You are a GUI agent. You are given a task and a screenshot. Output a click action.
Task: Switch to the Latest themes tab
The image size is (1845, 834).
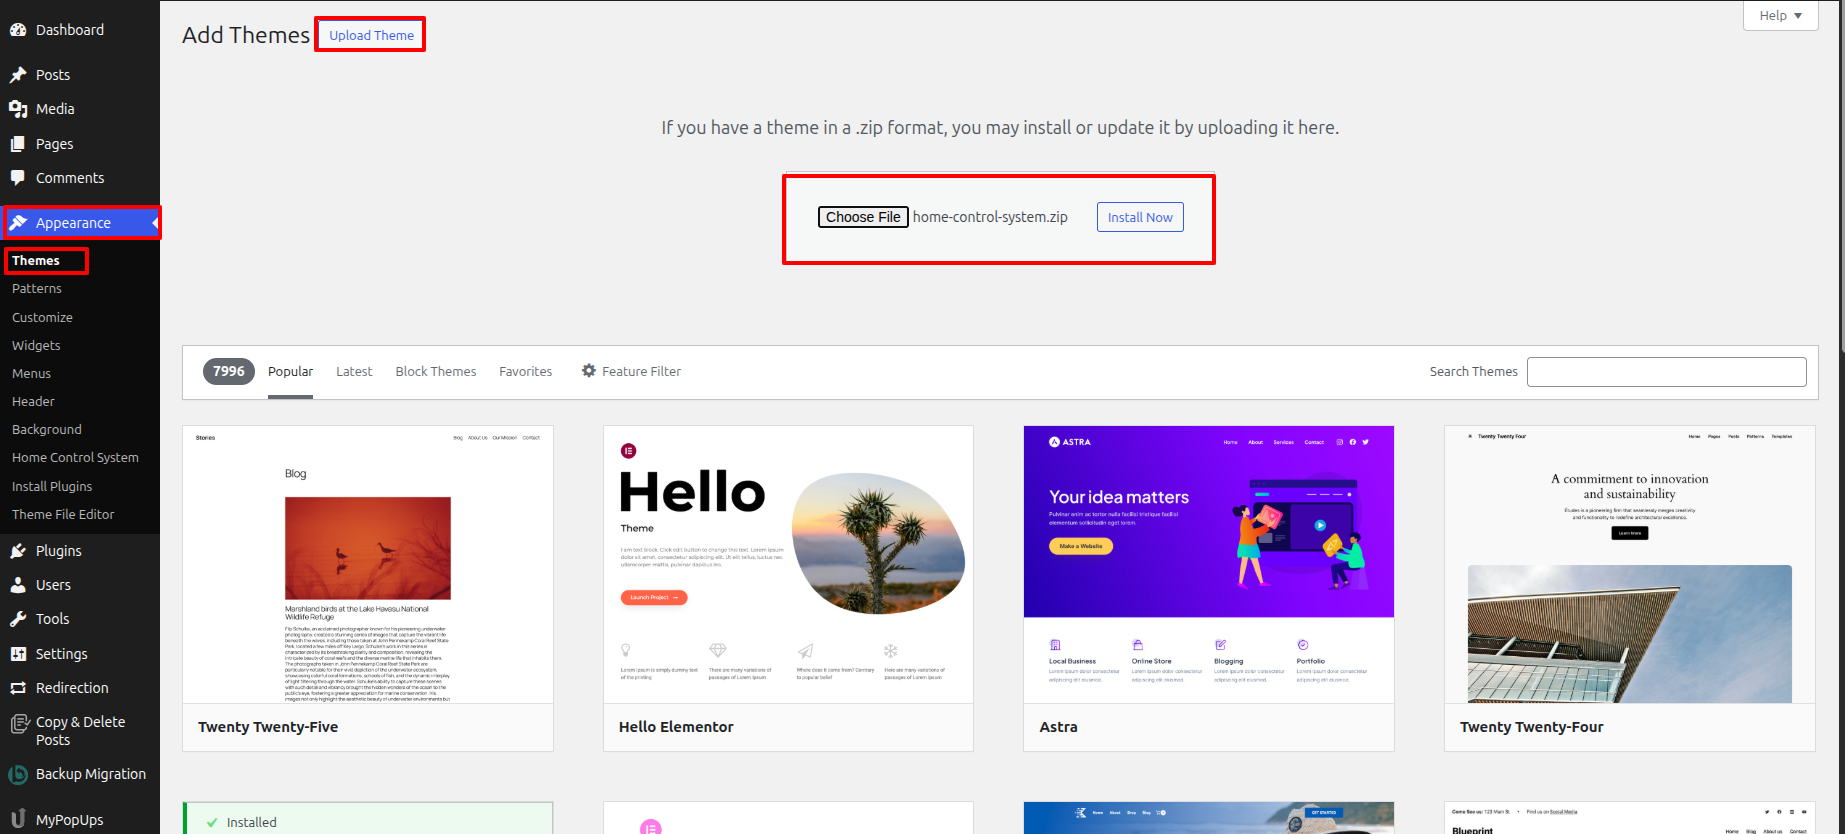pyautogui.click(x=354, y=371)
